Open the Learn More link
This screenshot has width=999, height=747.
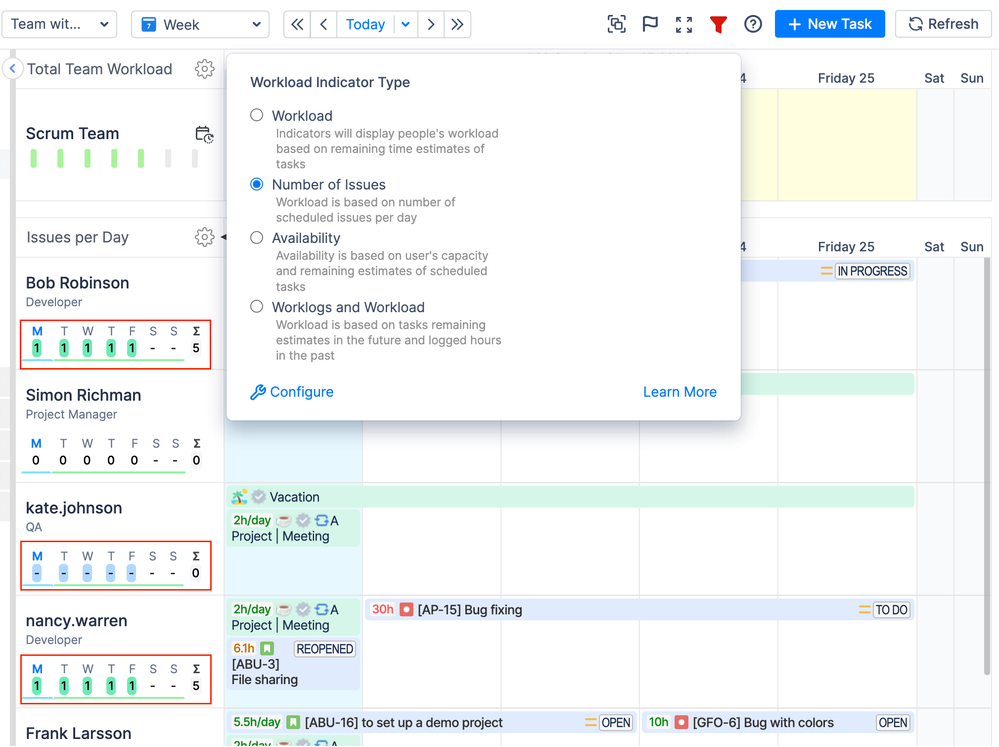pos(679,392)
